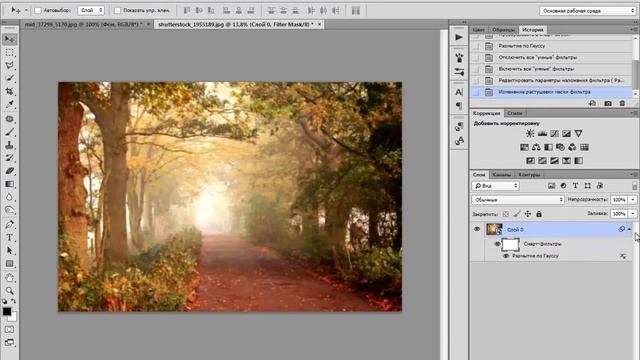Select the Horizontal Type tool
This screenshot has width=640, height=360.
point(9,237)
